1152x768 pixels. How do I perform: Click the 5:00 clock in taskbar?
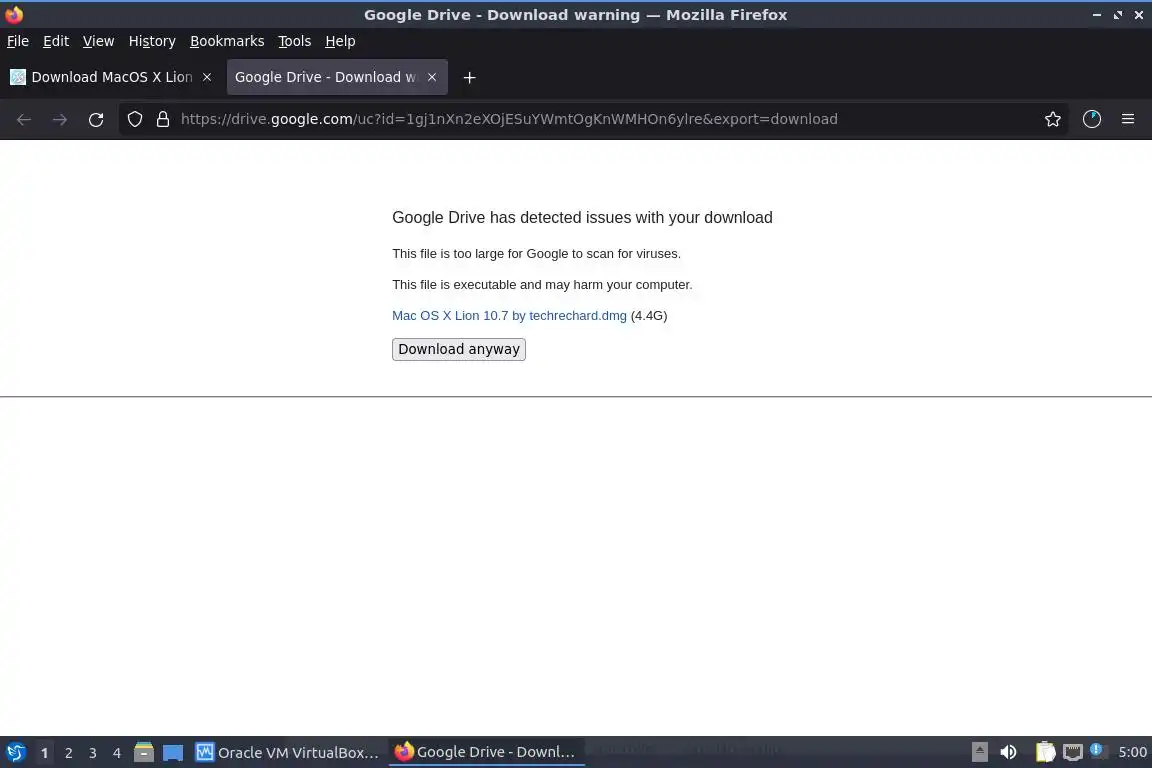coord(1132,752)
